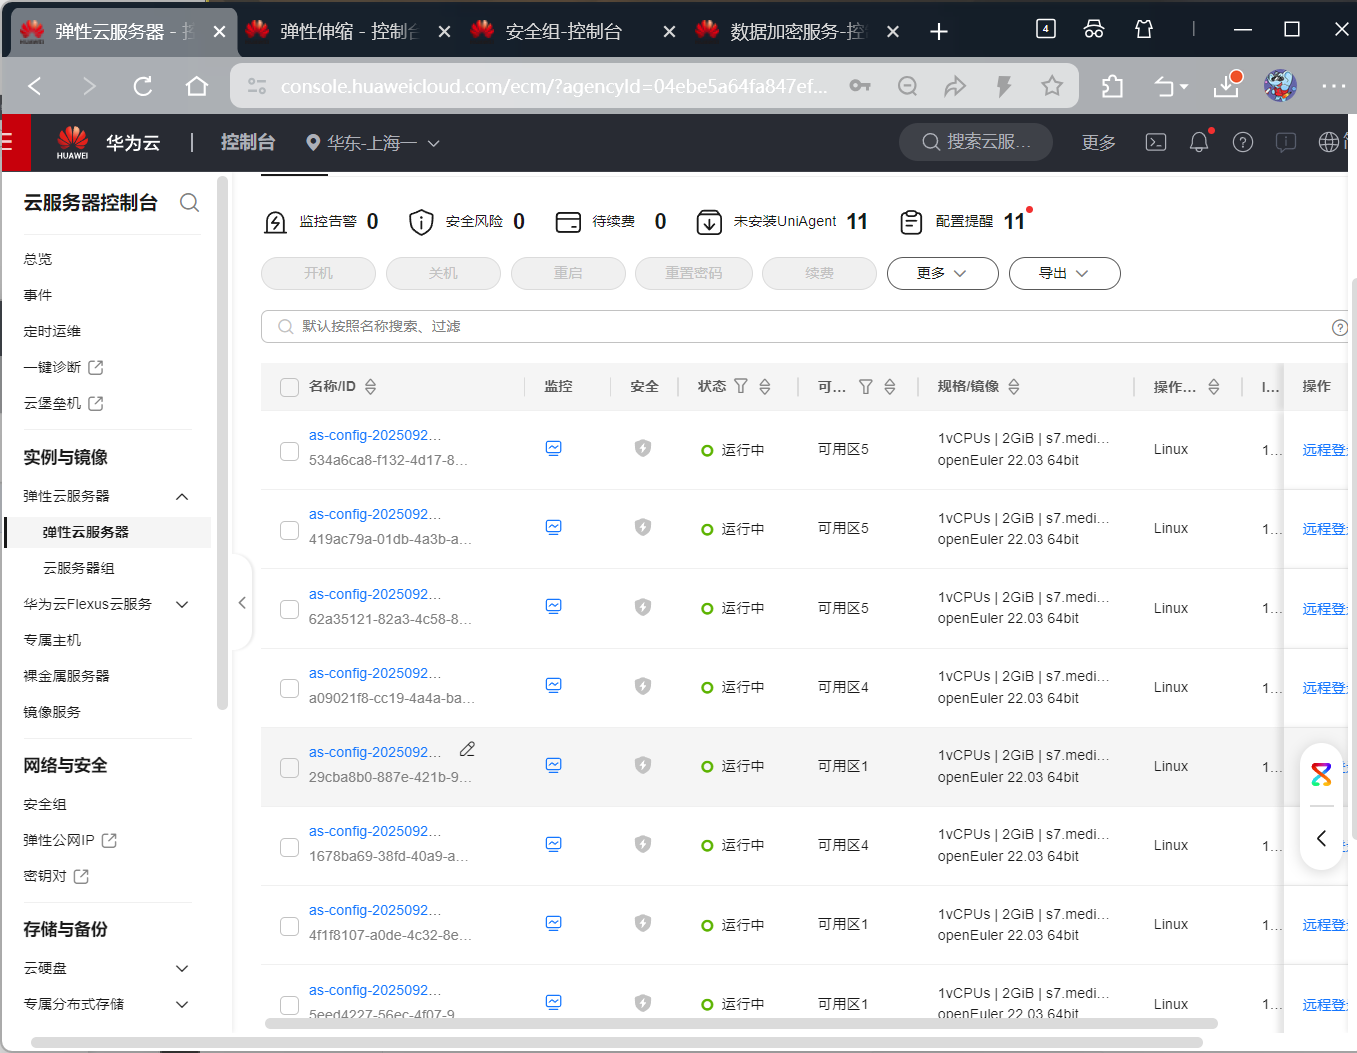Click the table horizontal scrollbar
Viewport: 1357px width, 1053px height.
pyautogui.click(x=741, y=1023)
